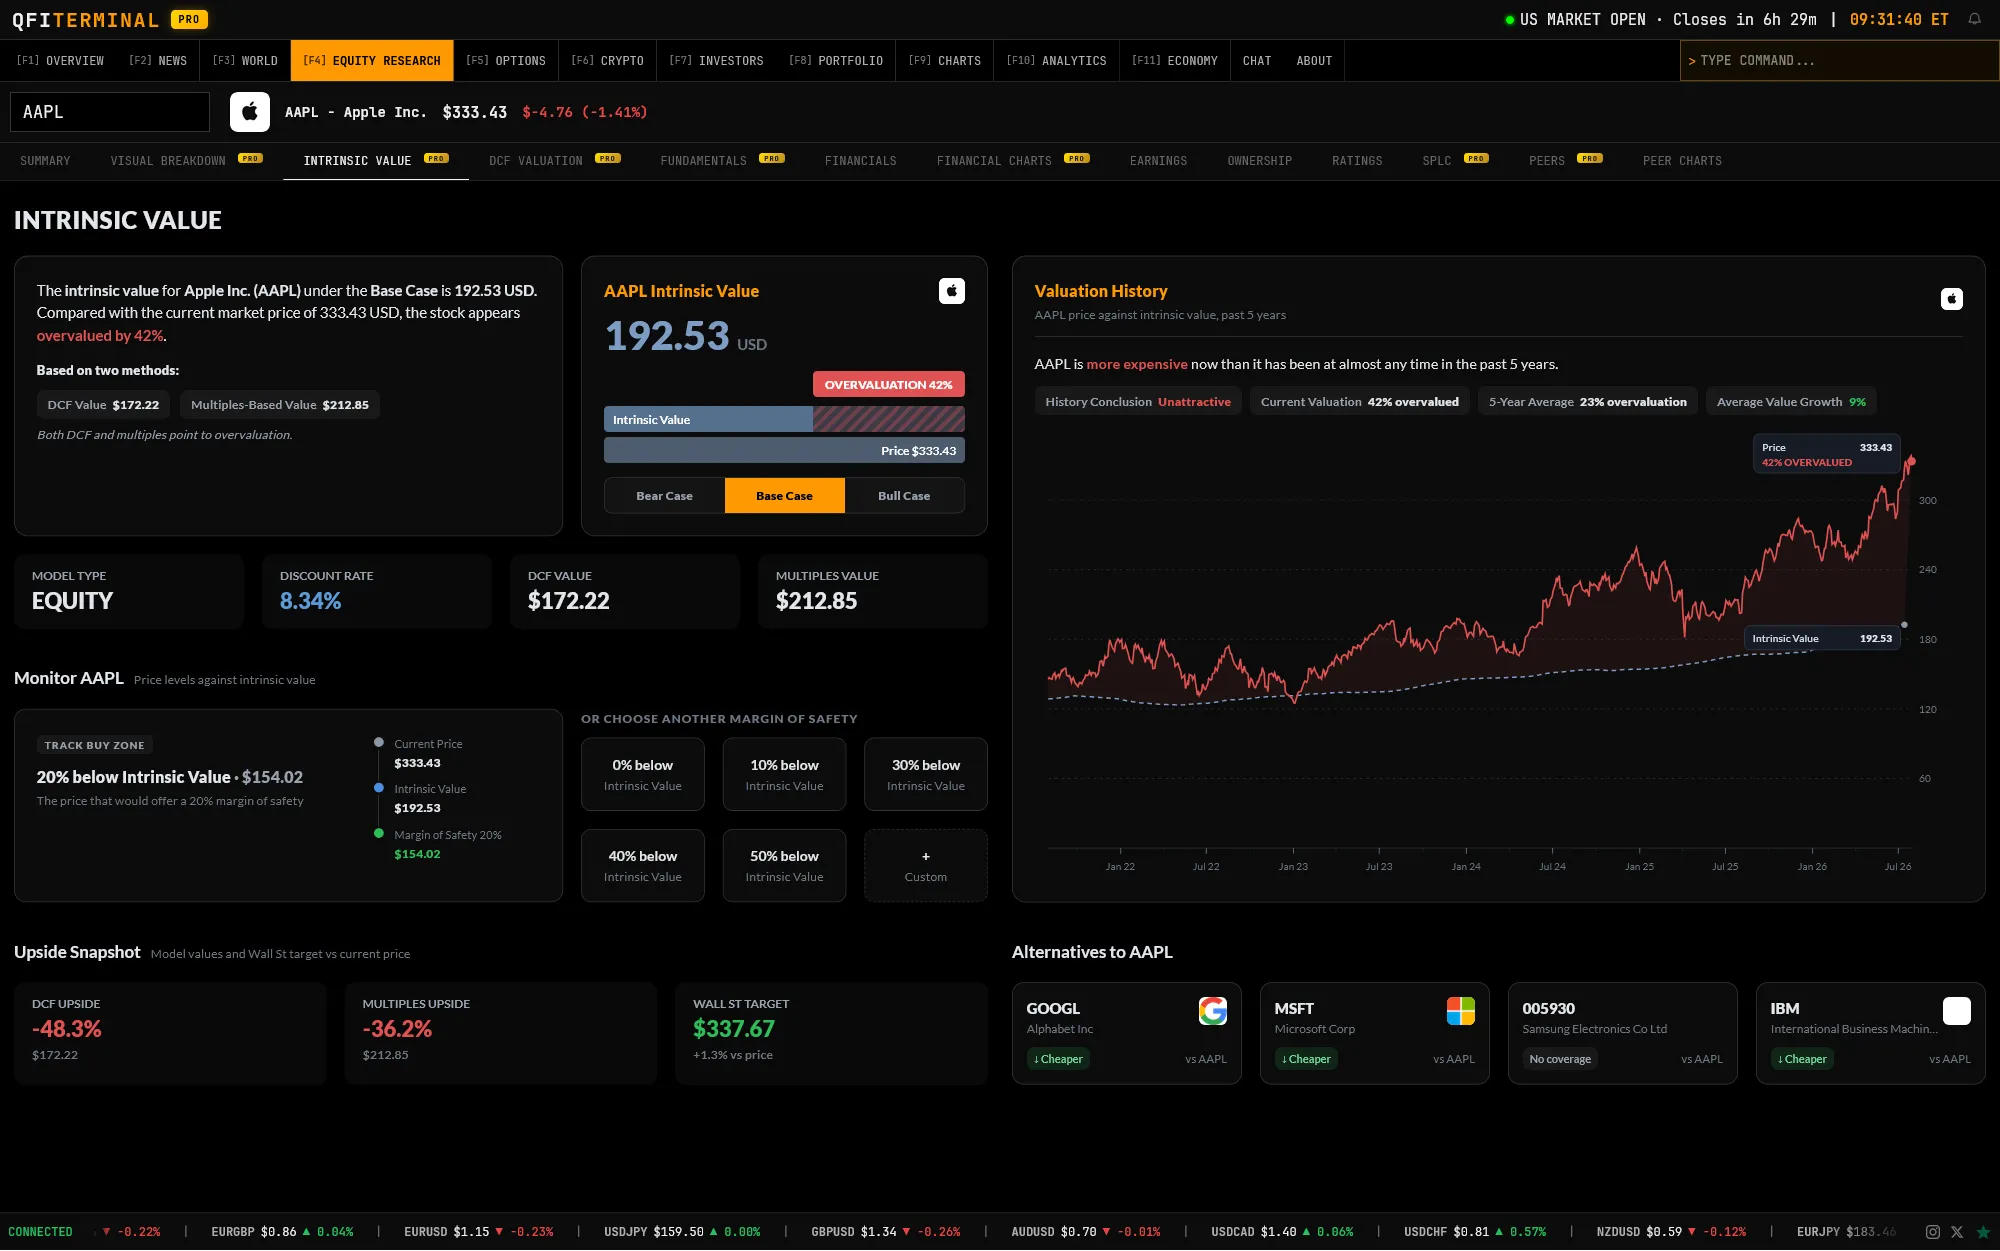The height and width of the screenshot is (1251, 2000).
Task: Open the MSFT Microsoft Corp alternative card
Action: click(x=1375, y=1034)
